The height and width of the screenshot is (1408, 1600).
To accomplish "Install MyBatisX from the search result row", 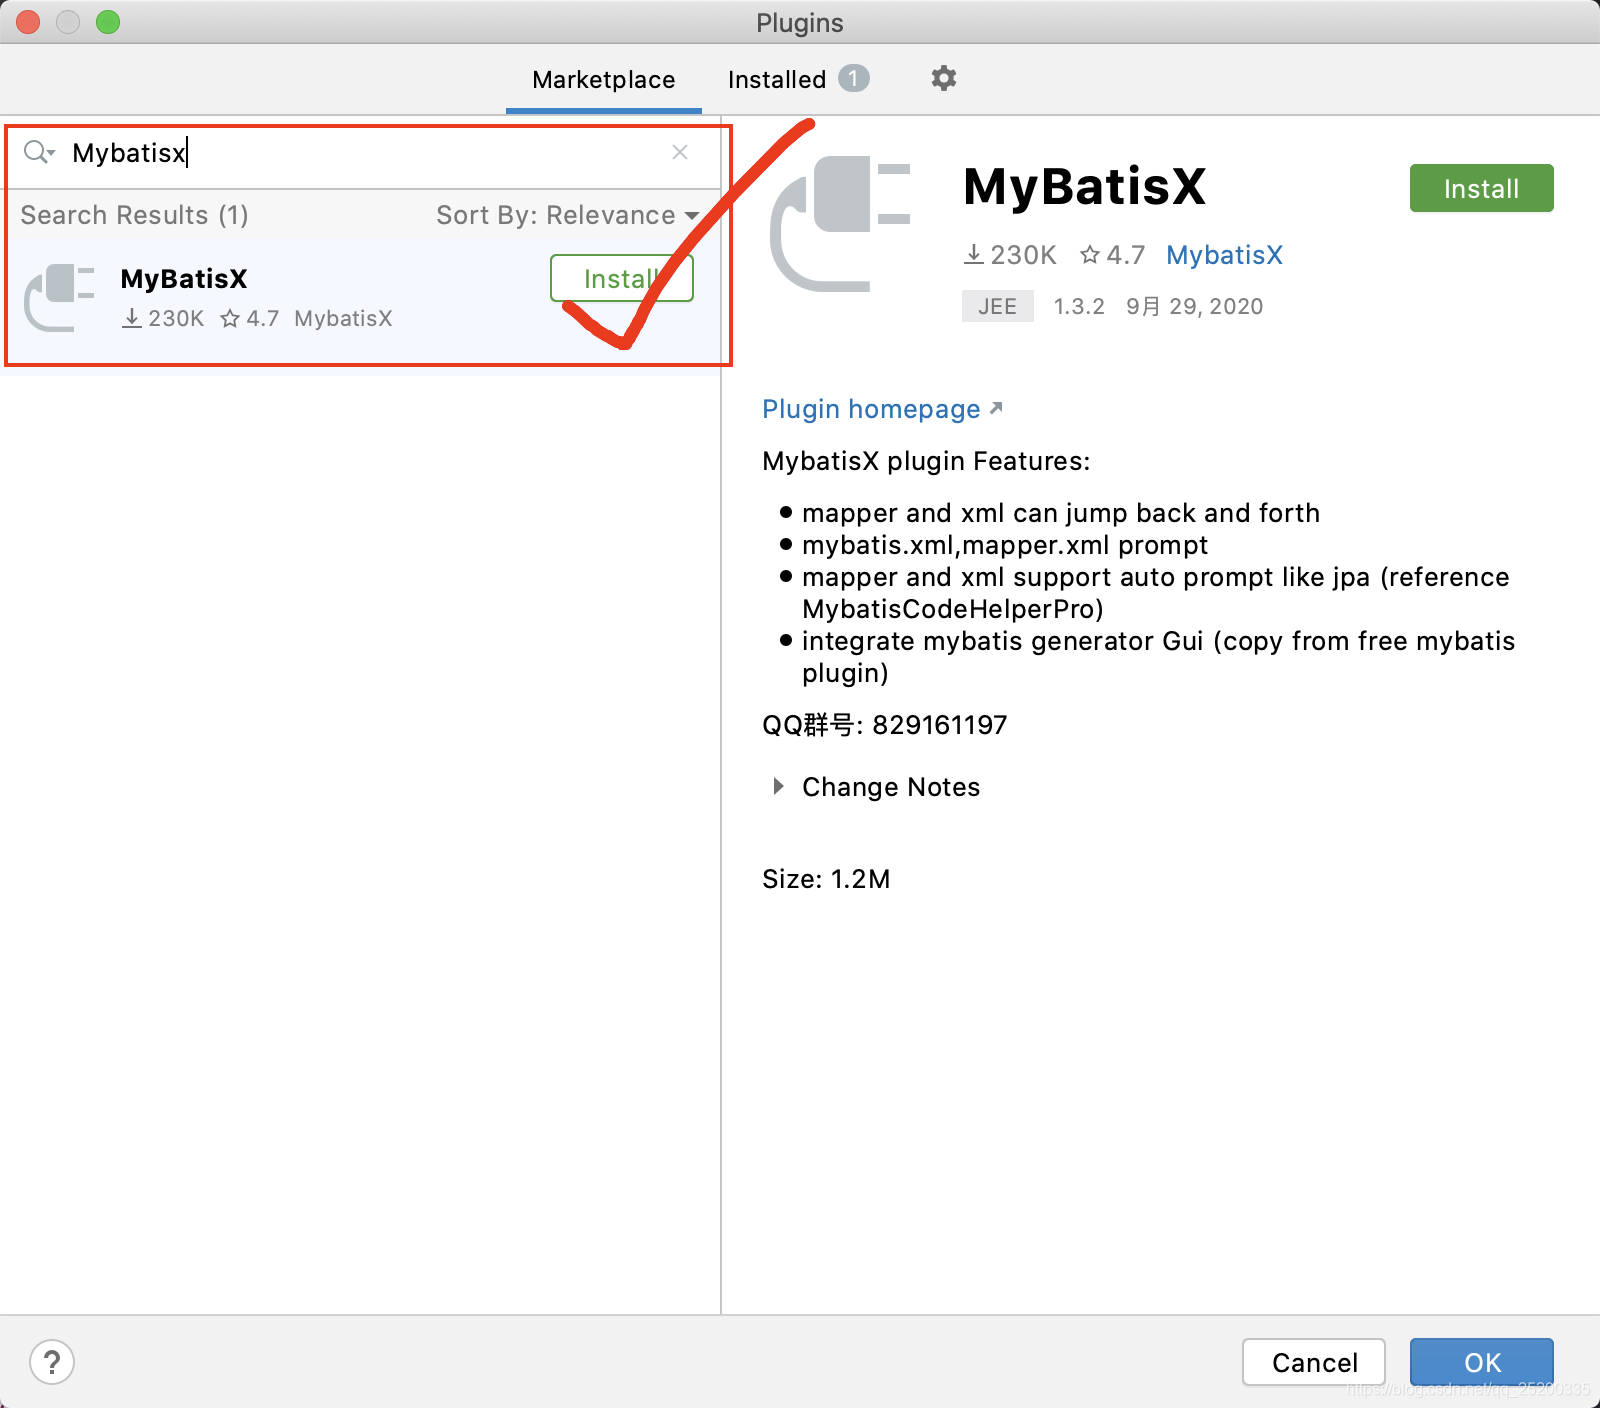I will 621,279.
